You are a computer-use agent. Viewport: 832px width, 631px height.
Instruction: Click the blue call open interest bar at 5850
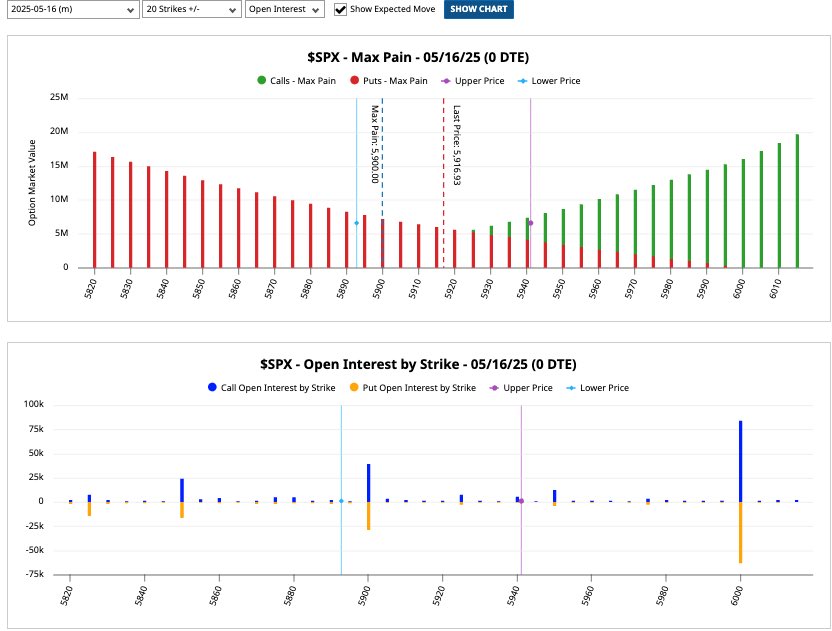[182, 490]
